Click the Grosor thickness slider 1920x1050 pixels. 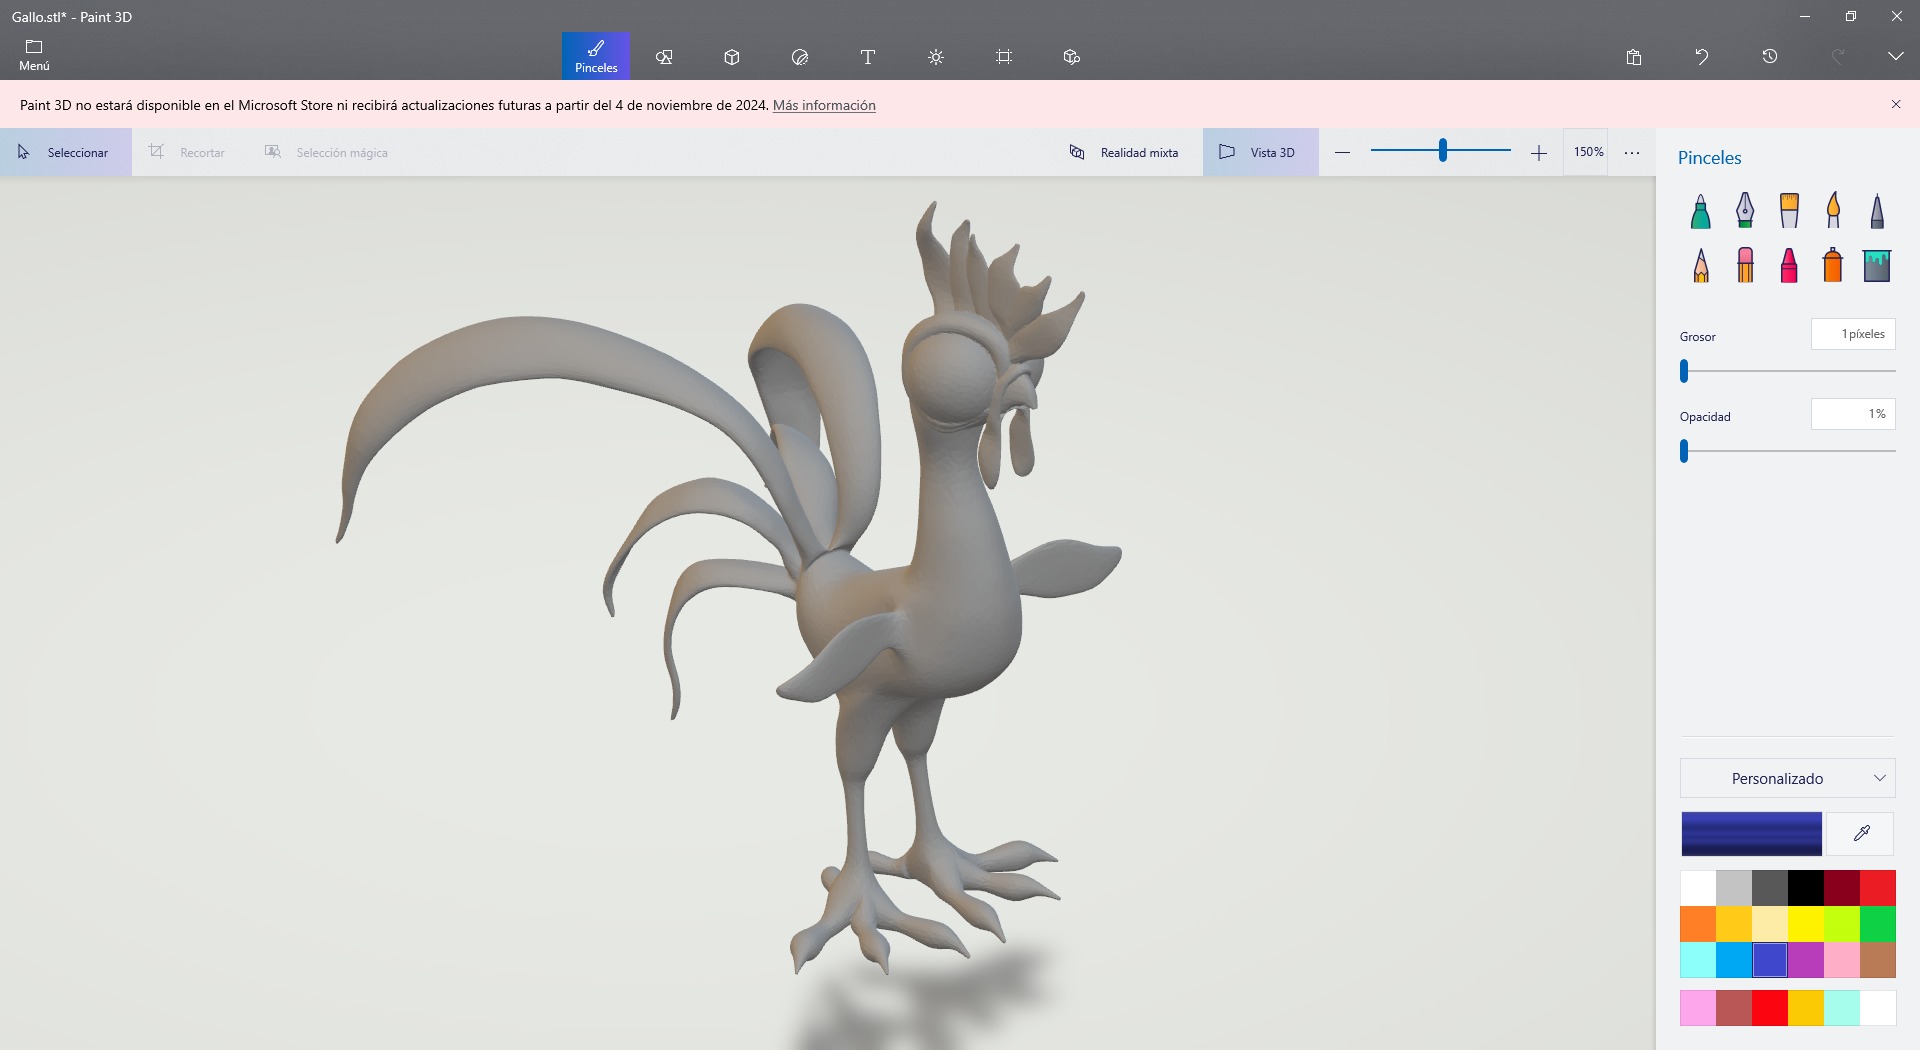[x=1788, y=371]
